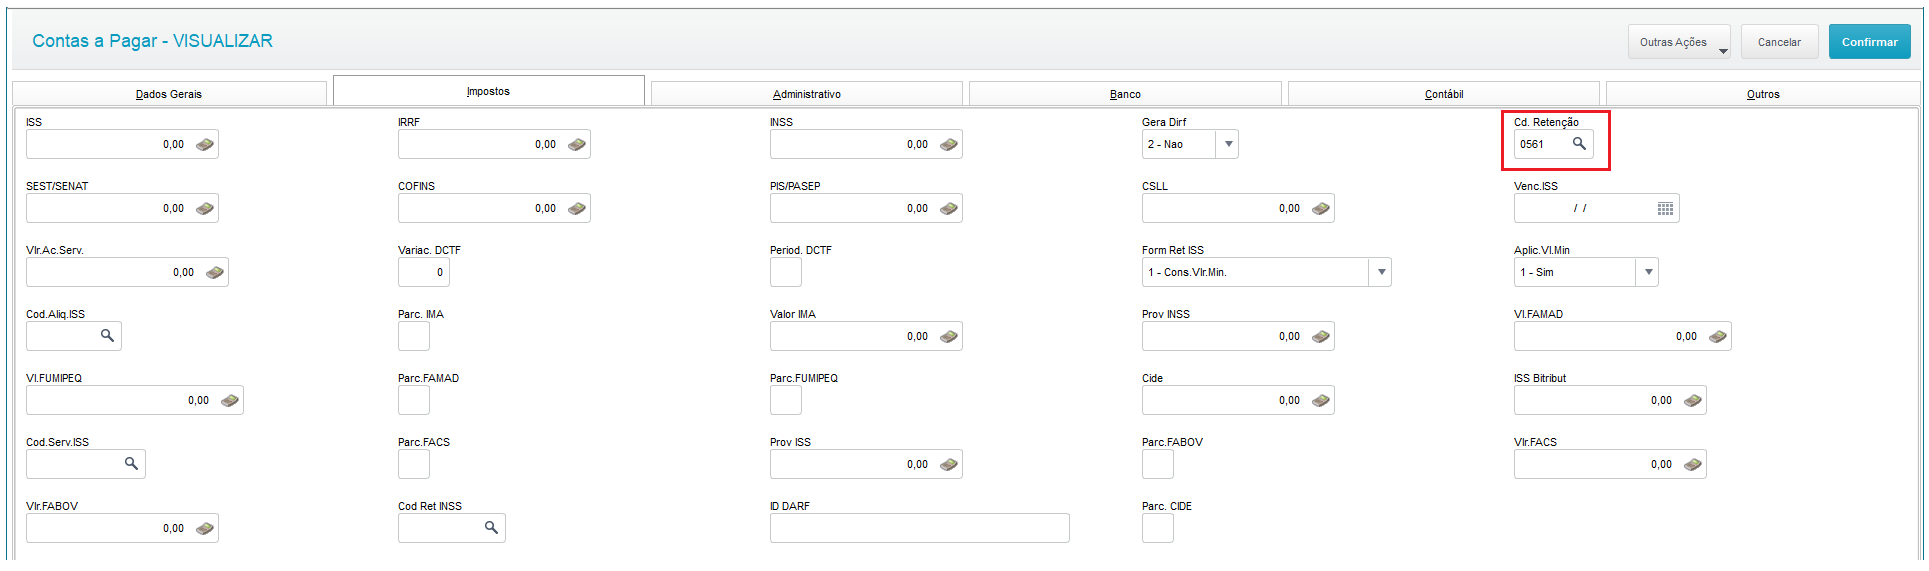Viewport: 1929px width, 571px height.
Task: Open calculator icon in ISS field
Action: pyautogui.click(x=204, y=145)
